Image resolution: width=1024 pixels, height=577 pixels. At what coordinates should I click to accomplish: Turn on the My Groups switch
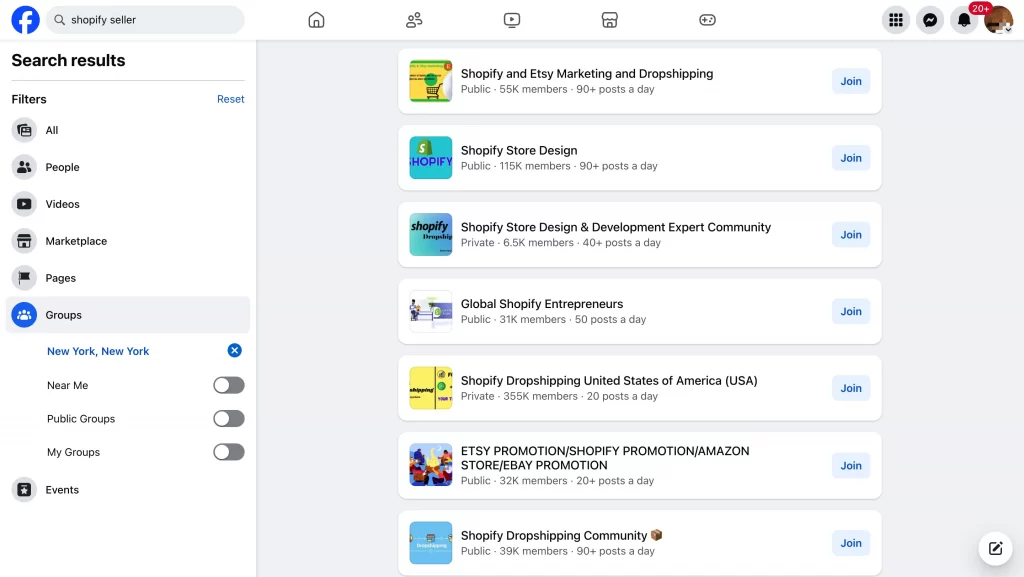[229, 452]
